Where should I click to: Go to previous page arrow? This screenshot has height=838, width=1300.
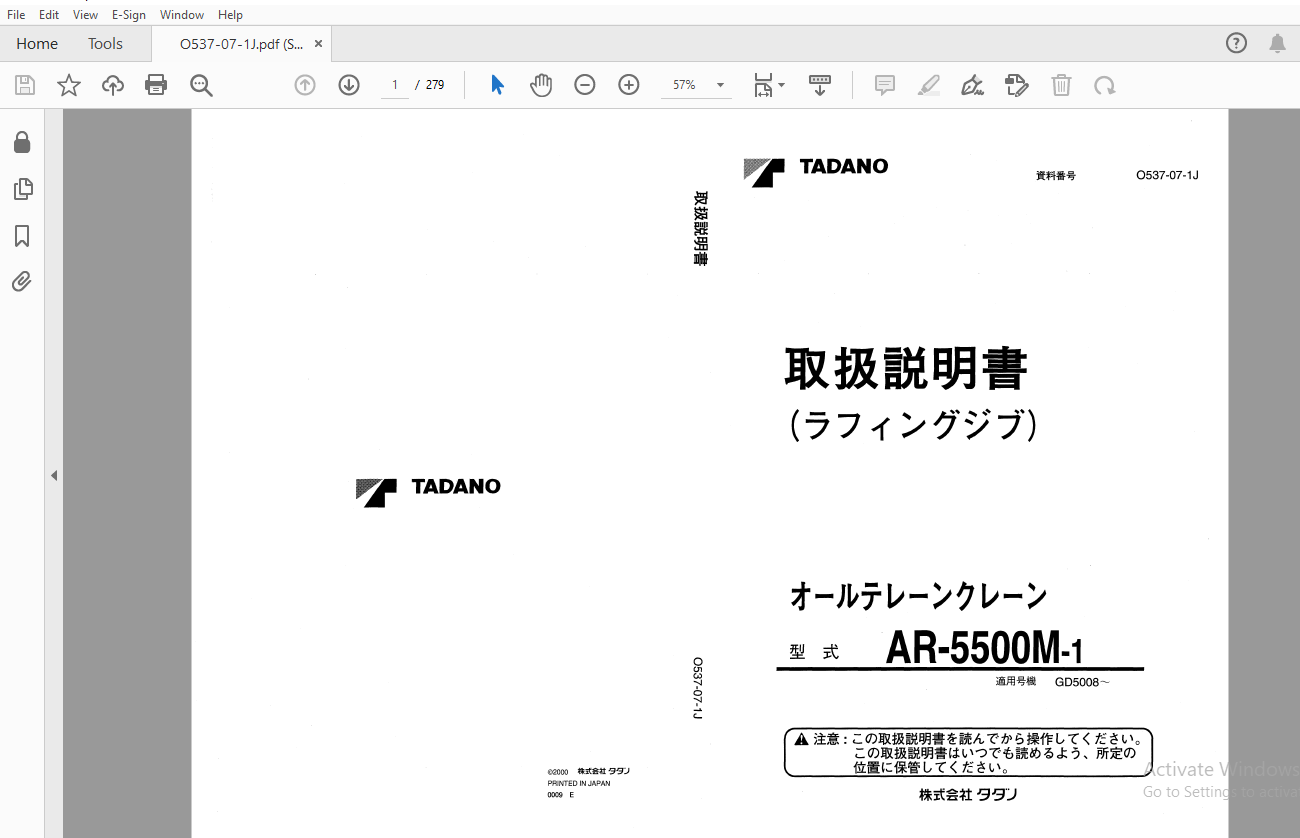[x=305, y=85]
